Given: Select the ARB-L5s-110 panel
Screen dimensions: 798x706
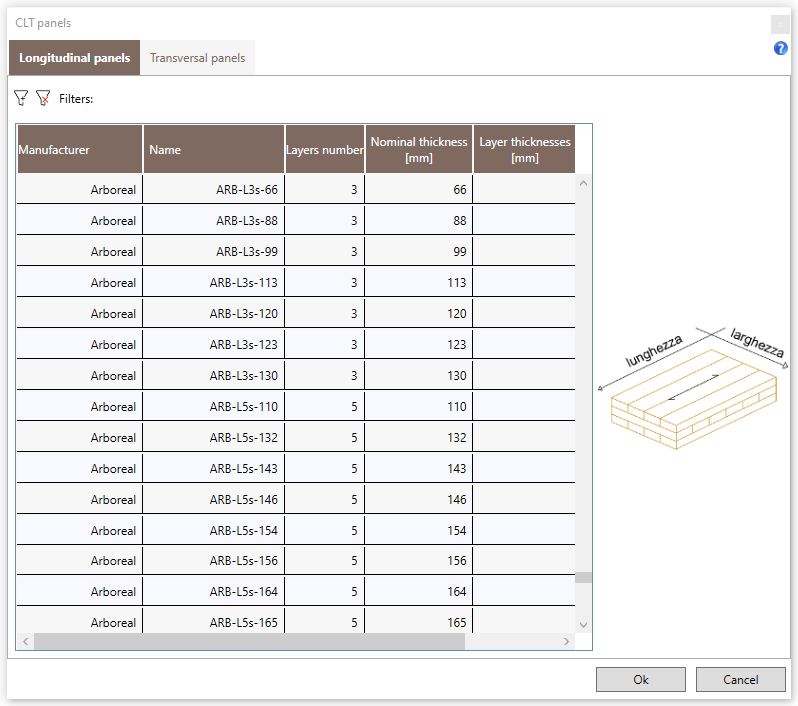Looking at the screenshot, I should (244, 407).
